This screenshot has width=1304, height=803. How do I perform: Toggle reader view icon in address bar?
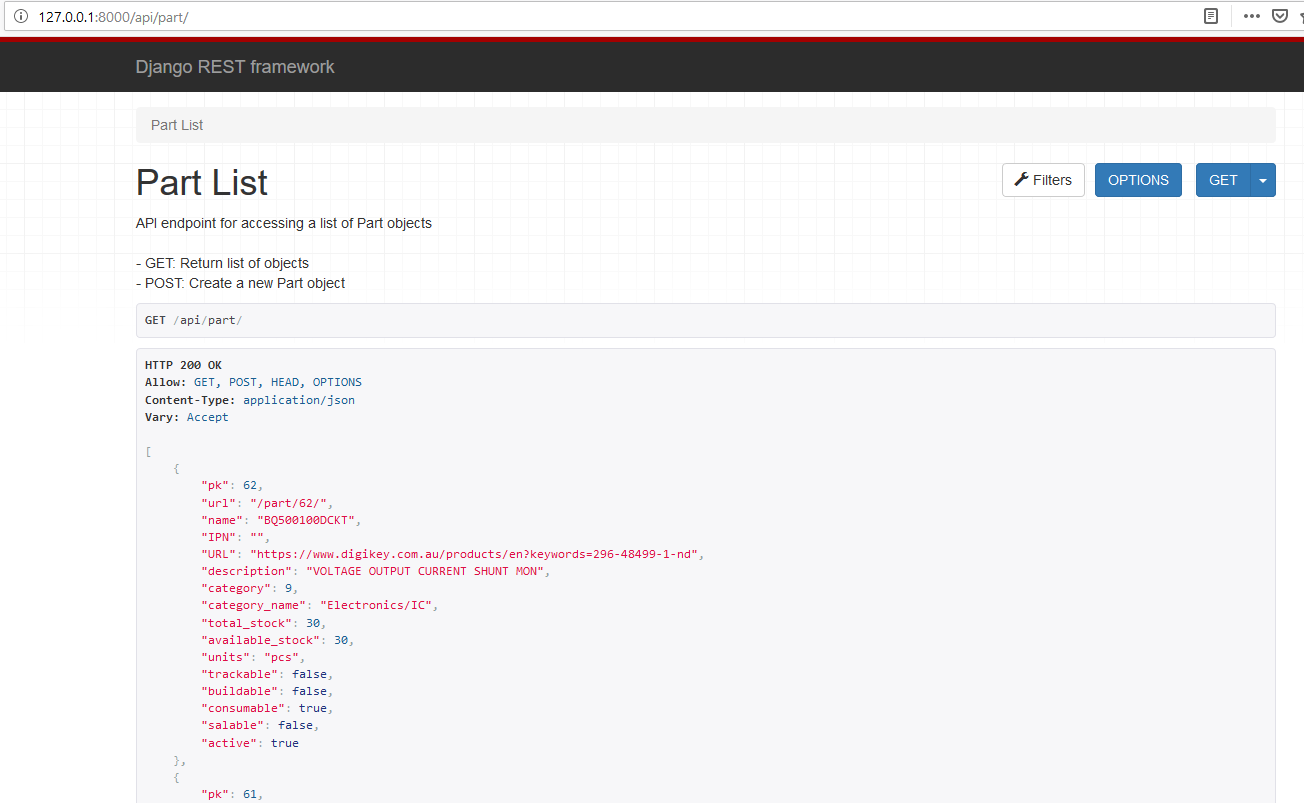[x=1211, y=16]
